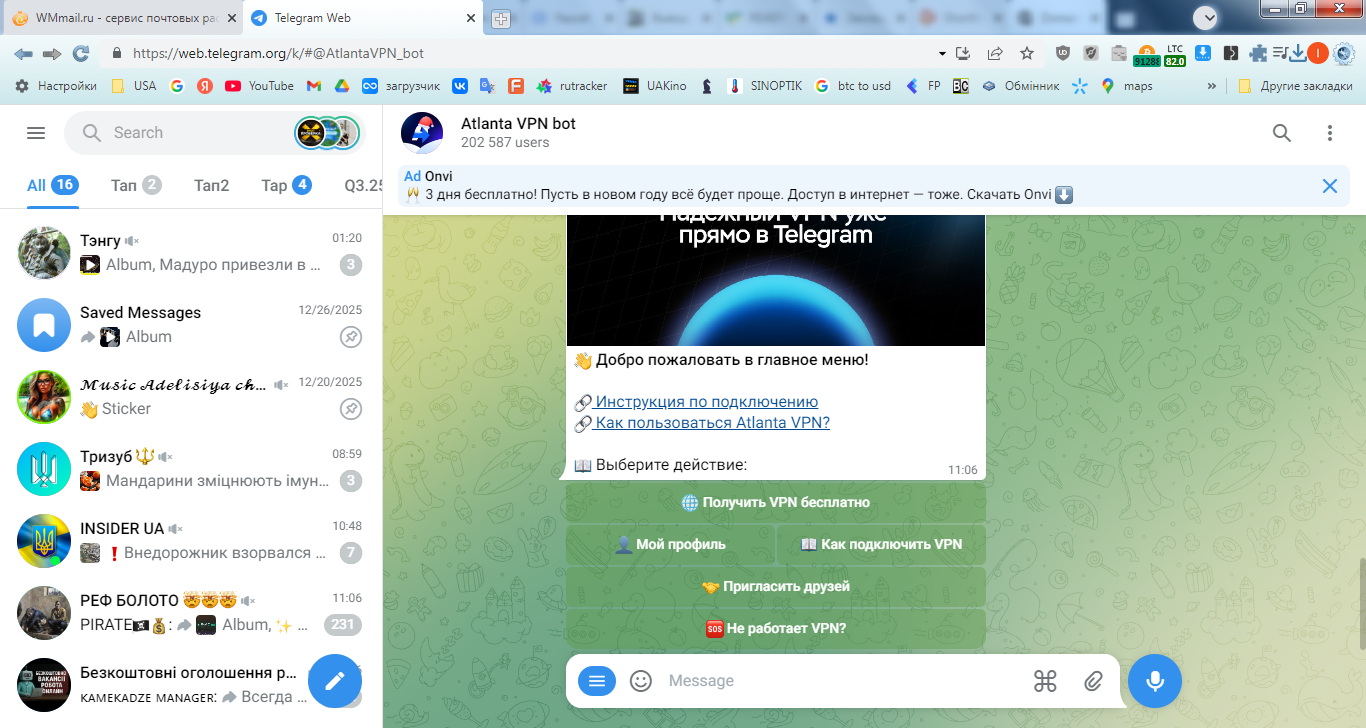
Task: Open the Другие закладки folder
Action: 1295,86
